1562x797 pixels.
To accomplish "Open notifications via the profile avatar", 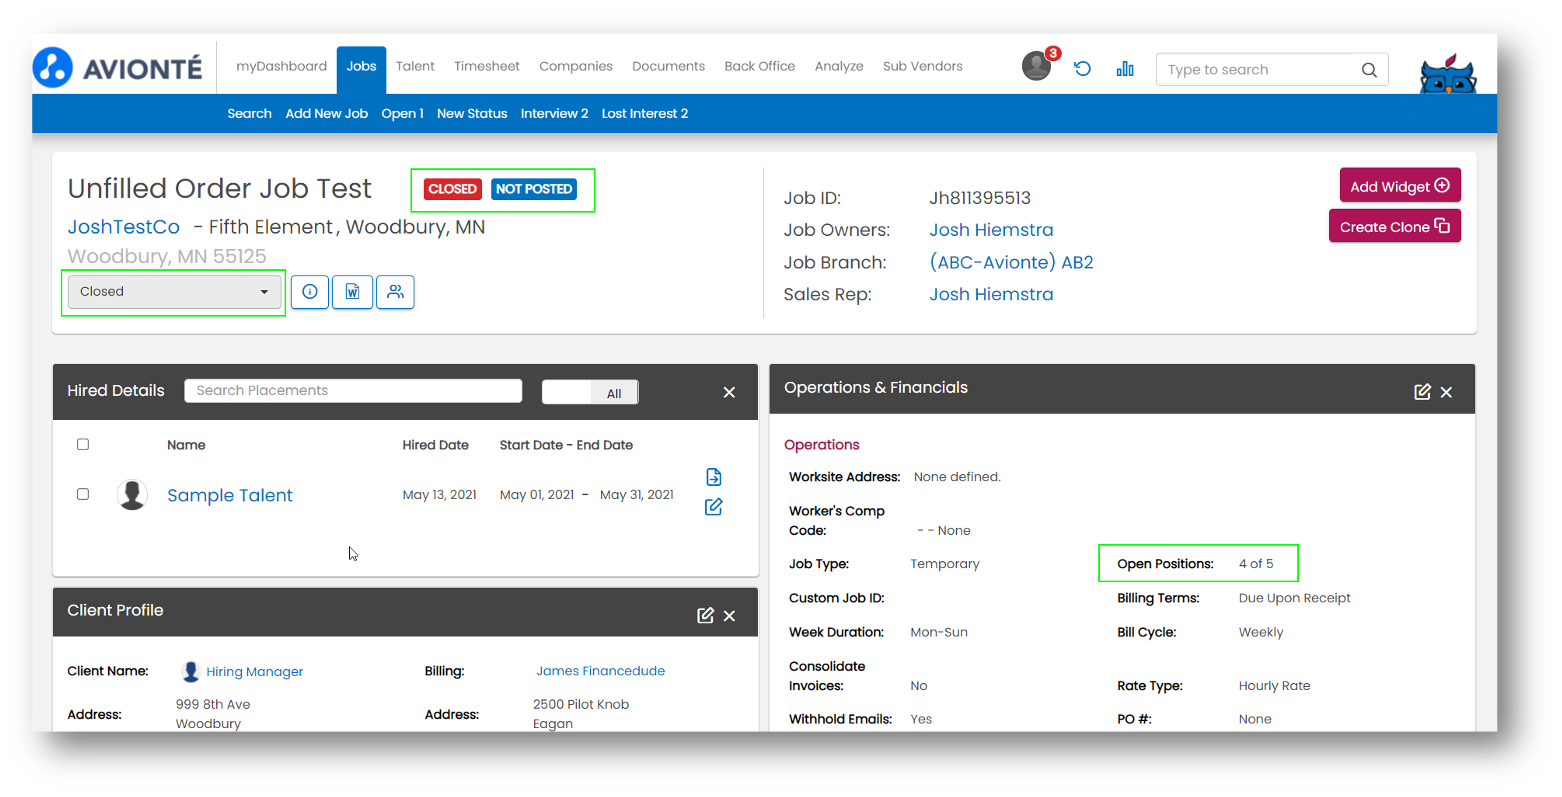I will click(1036, 66).
